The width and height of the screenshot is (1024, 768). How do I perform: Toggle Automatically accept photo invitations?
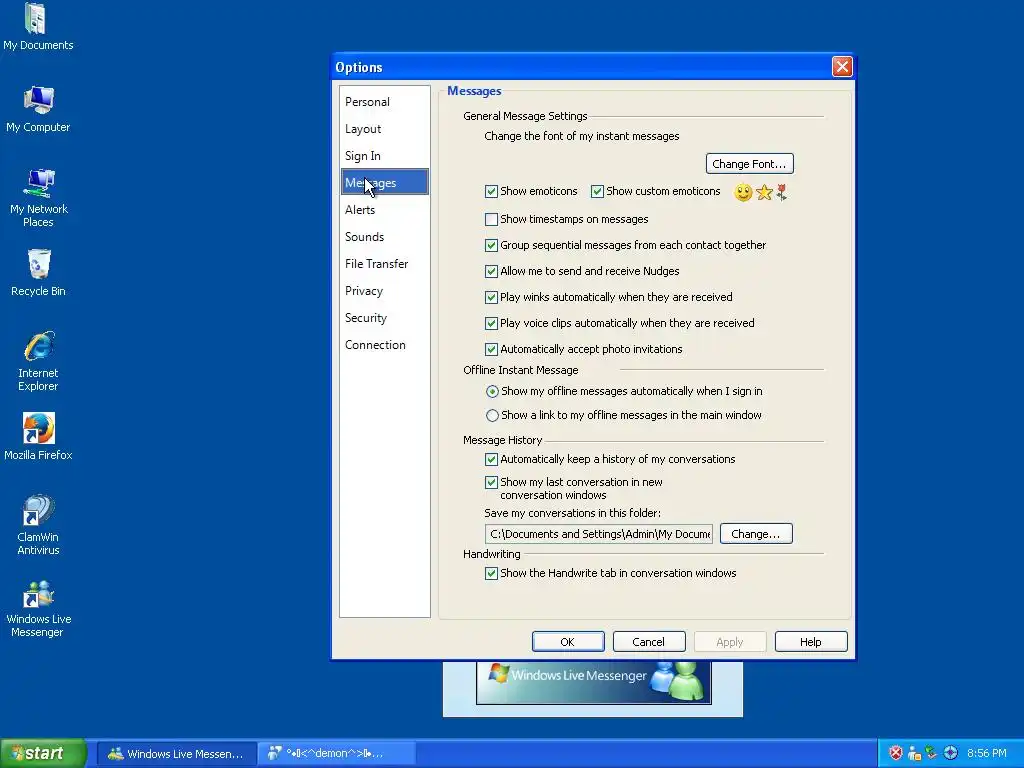(491, 349)
